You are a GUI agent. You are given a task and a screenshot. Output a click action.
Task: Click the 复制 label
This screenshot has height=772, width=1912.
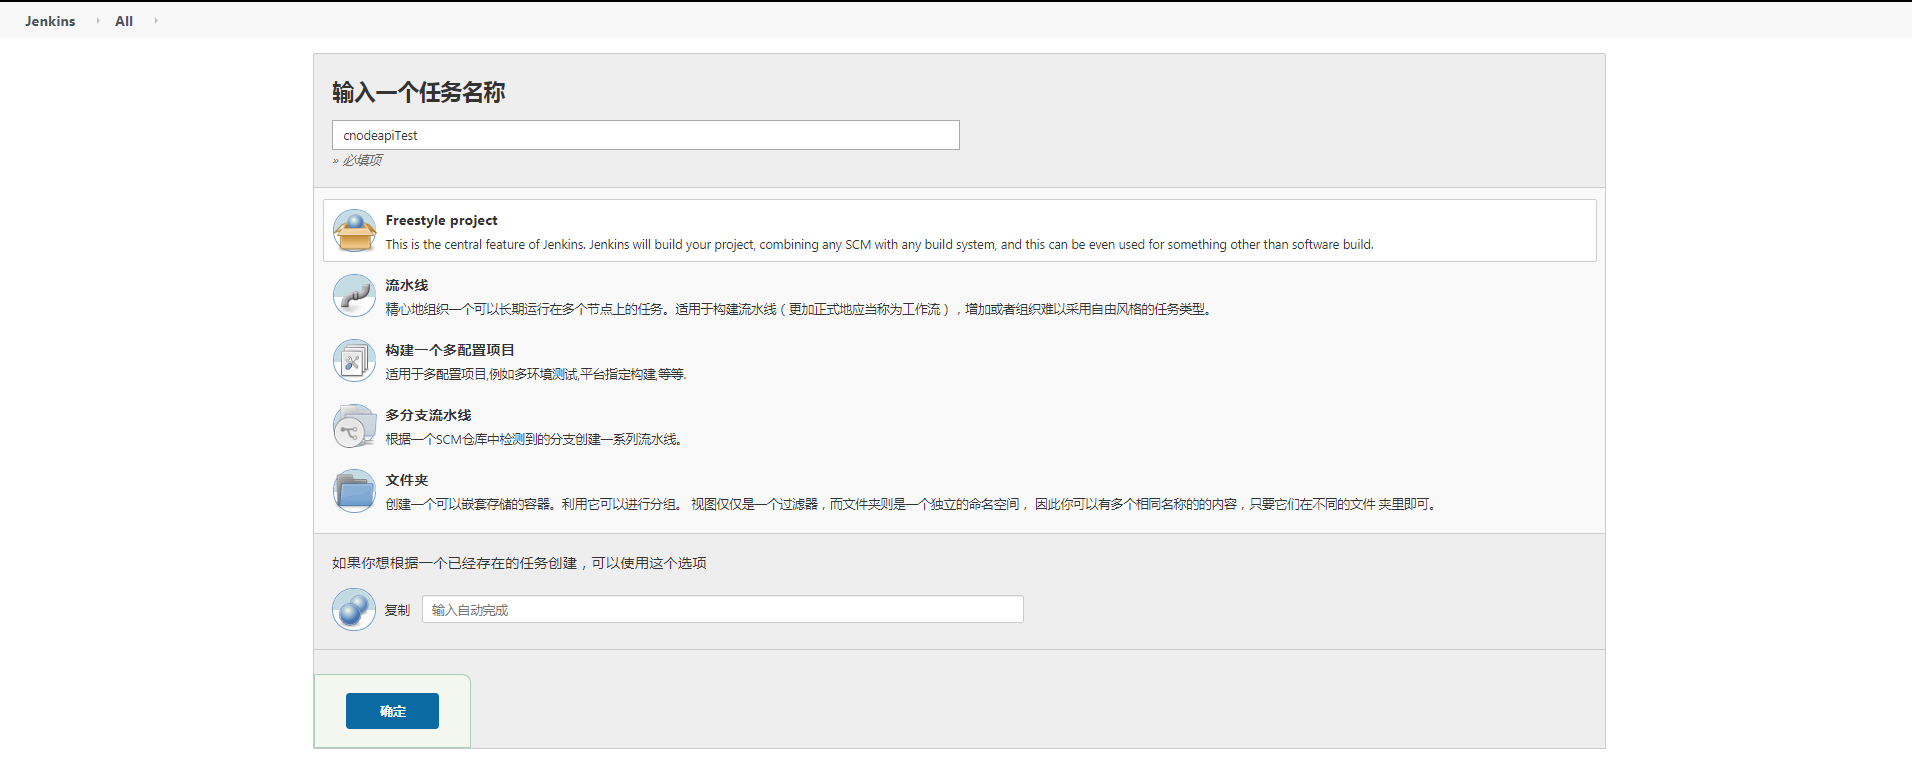coord(397,610)
